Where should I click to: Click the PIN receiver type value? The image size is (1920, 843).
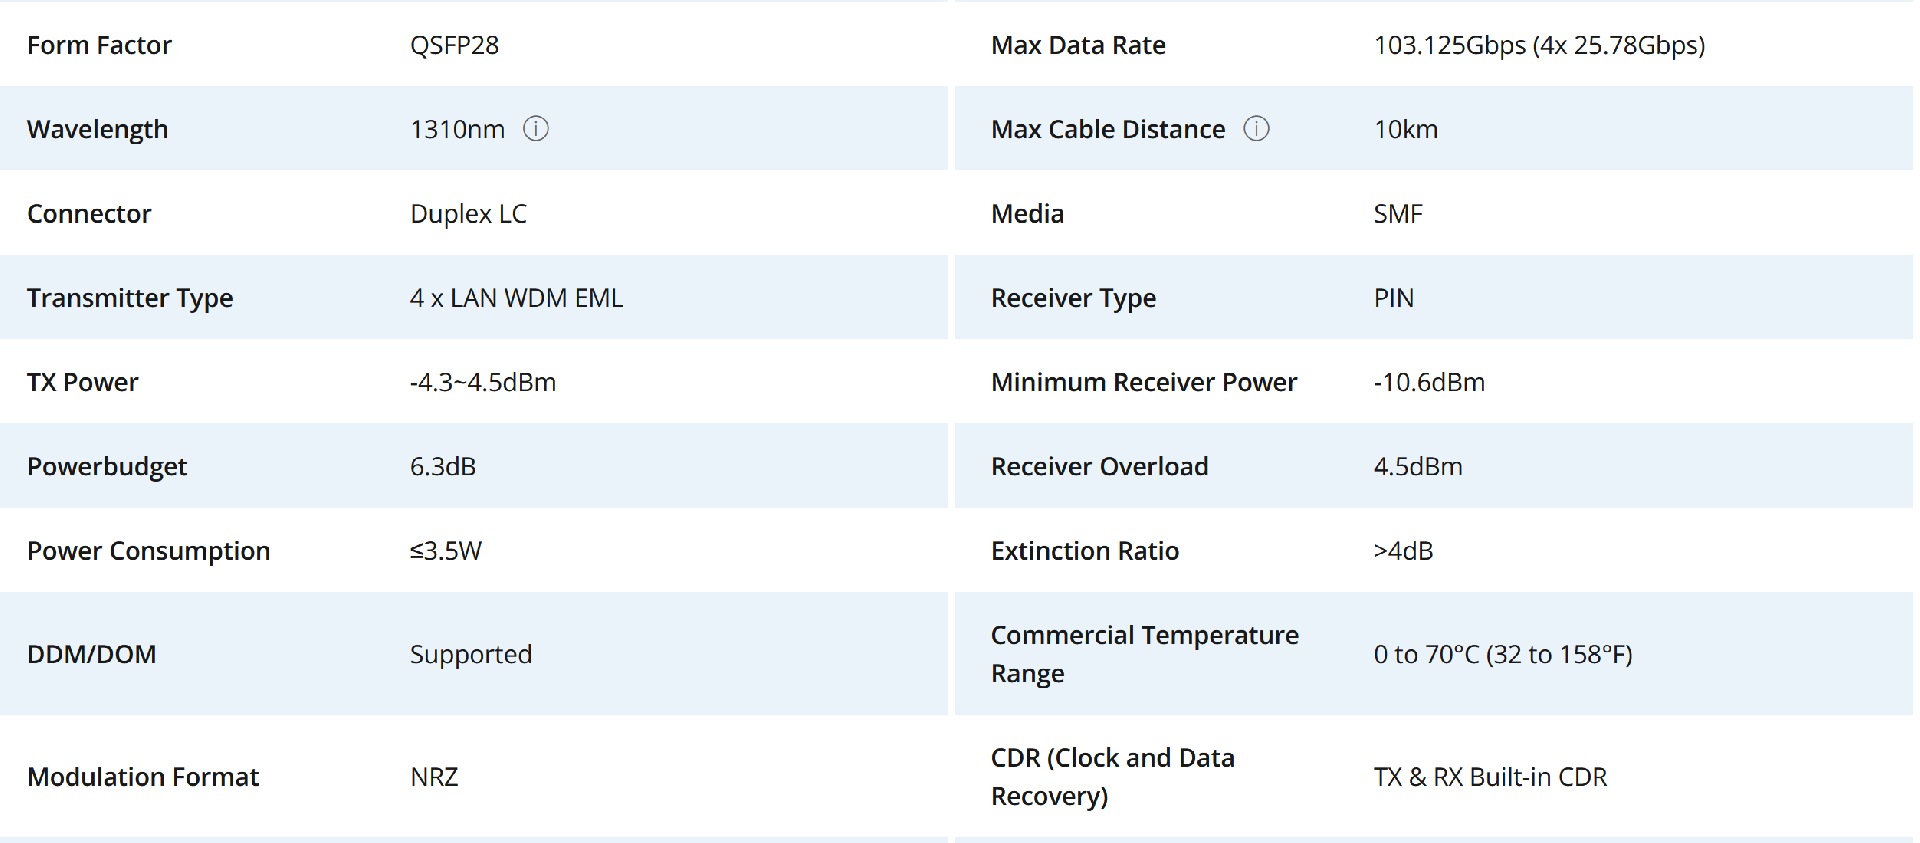coord(1393,298)
